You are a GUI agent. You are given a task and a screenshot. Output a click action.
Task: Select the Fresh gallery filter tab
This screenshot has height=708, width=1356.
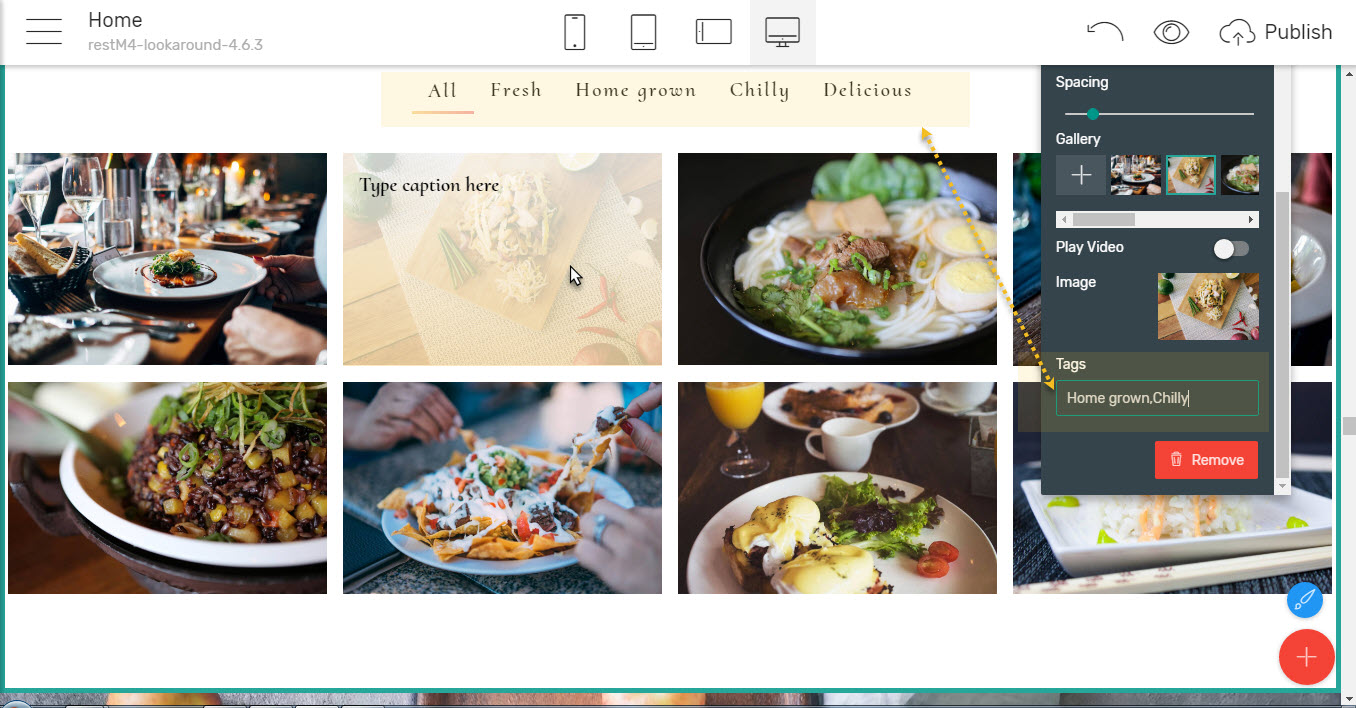coord(516,90)
